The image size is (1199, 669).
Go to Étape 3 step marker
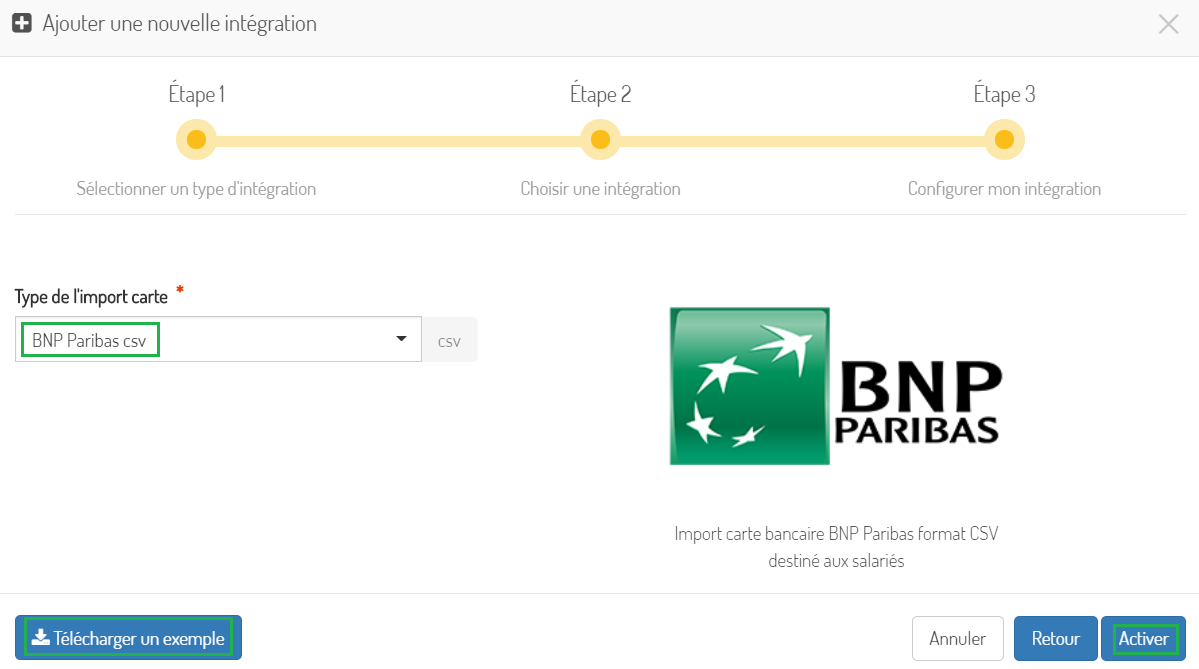[x=1004, y=140]
